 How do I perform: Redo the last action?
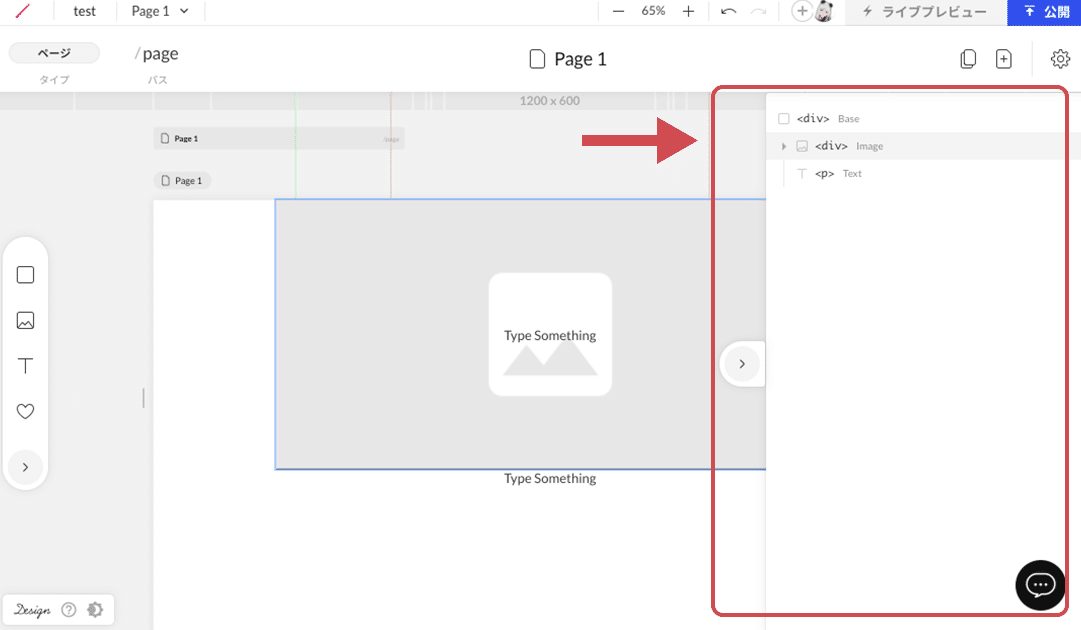tap(758, 11)
